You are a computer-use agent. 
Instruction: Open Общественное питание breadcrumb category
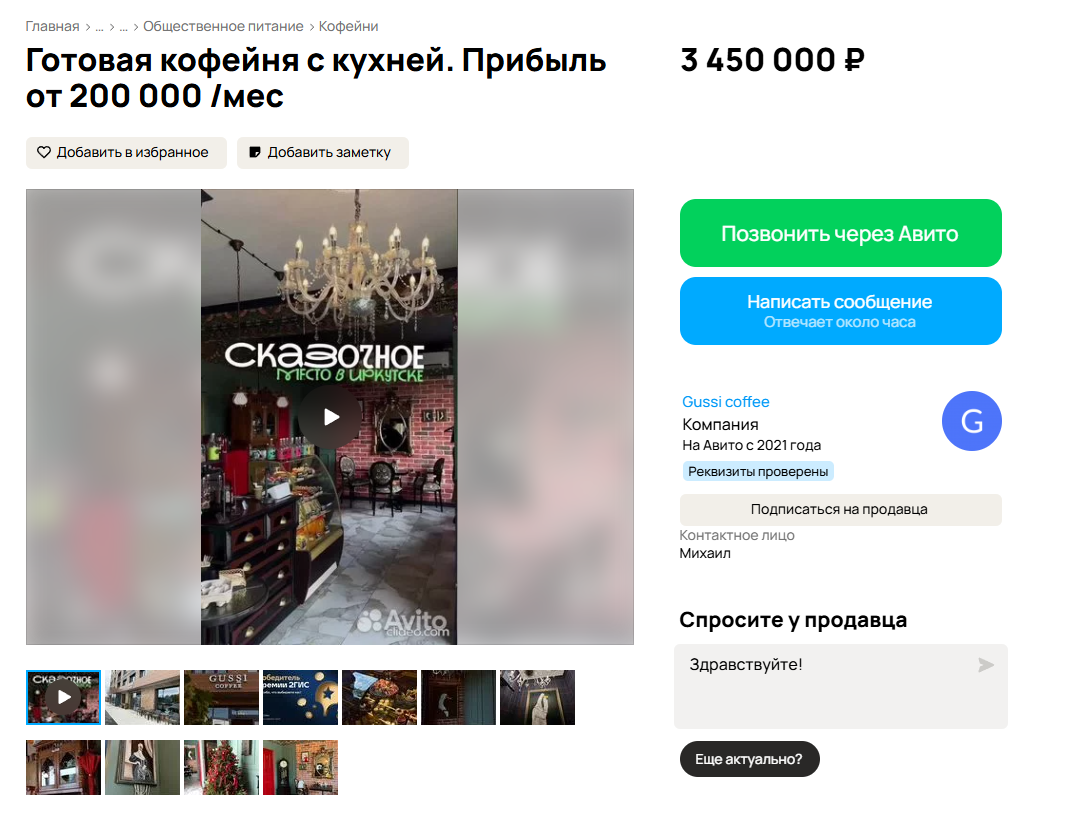(x=223, y=26)
